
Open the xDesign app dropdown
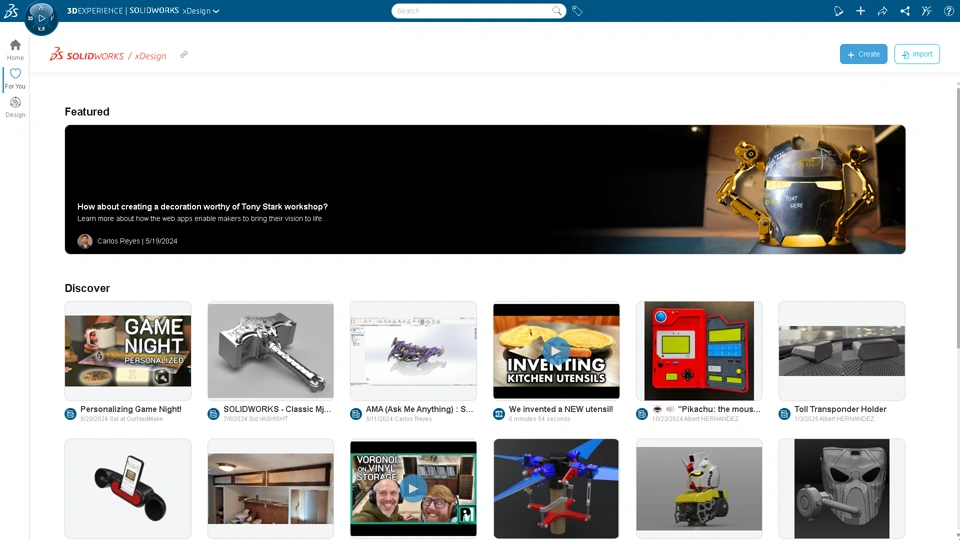pyautogui.click(x=201, y=11)
